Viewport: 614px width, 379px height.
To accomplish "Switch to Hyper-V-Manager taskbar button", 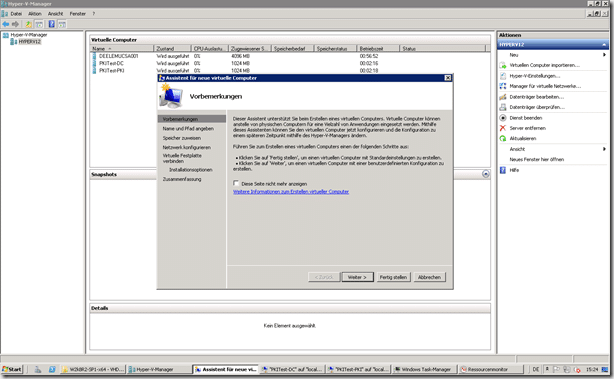I will click(160, 369).
